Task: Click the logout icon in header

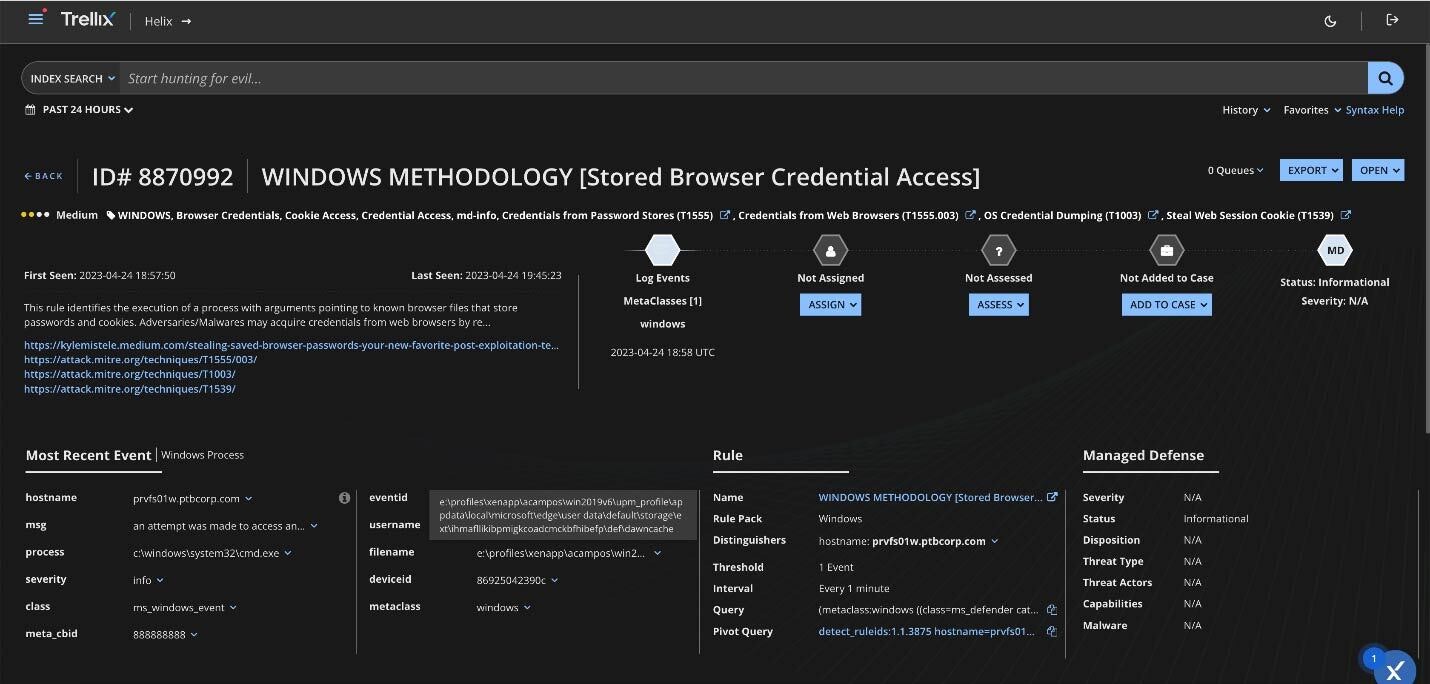Action: tap(1392, 20)
